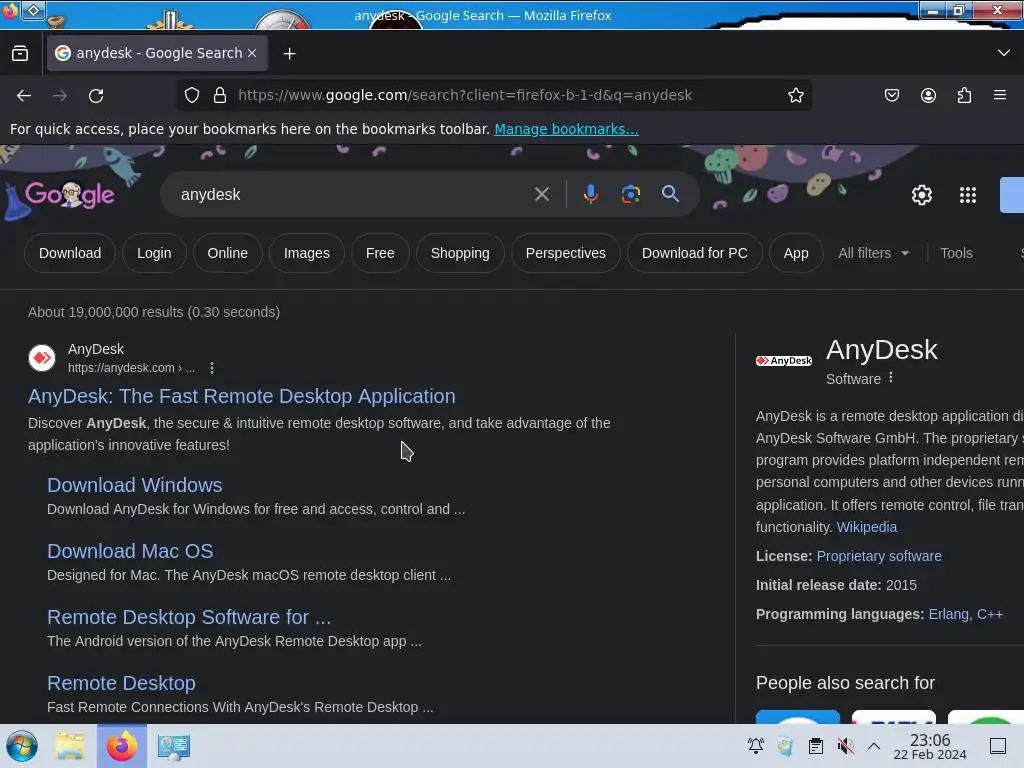The image size is (1024, 768).
Task: Open the Wikipedia link in knowledge panel
Action: click(x=867, y=527)
